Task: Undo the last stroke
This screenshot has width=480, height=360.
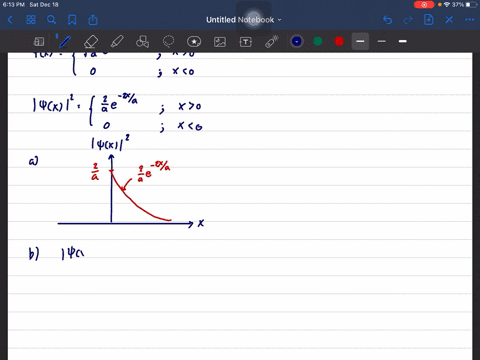Action: 387,20
